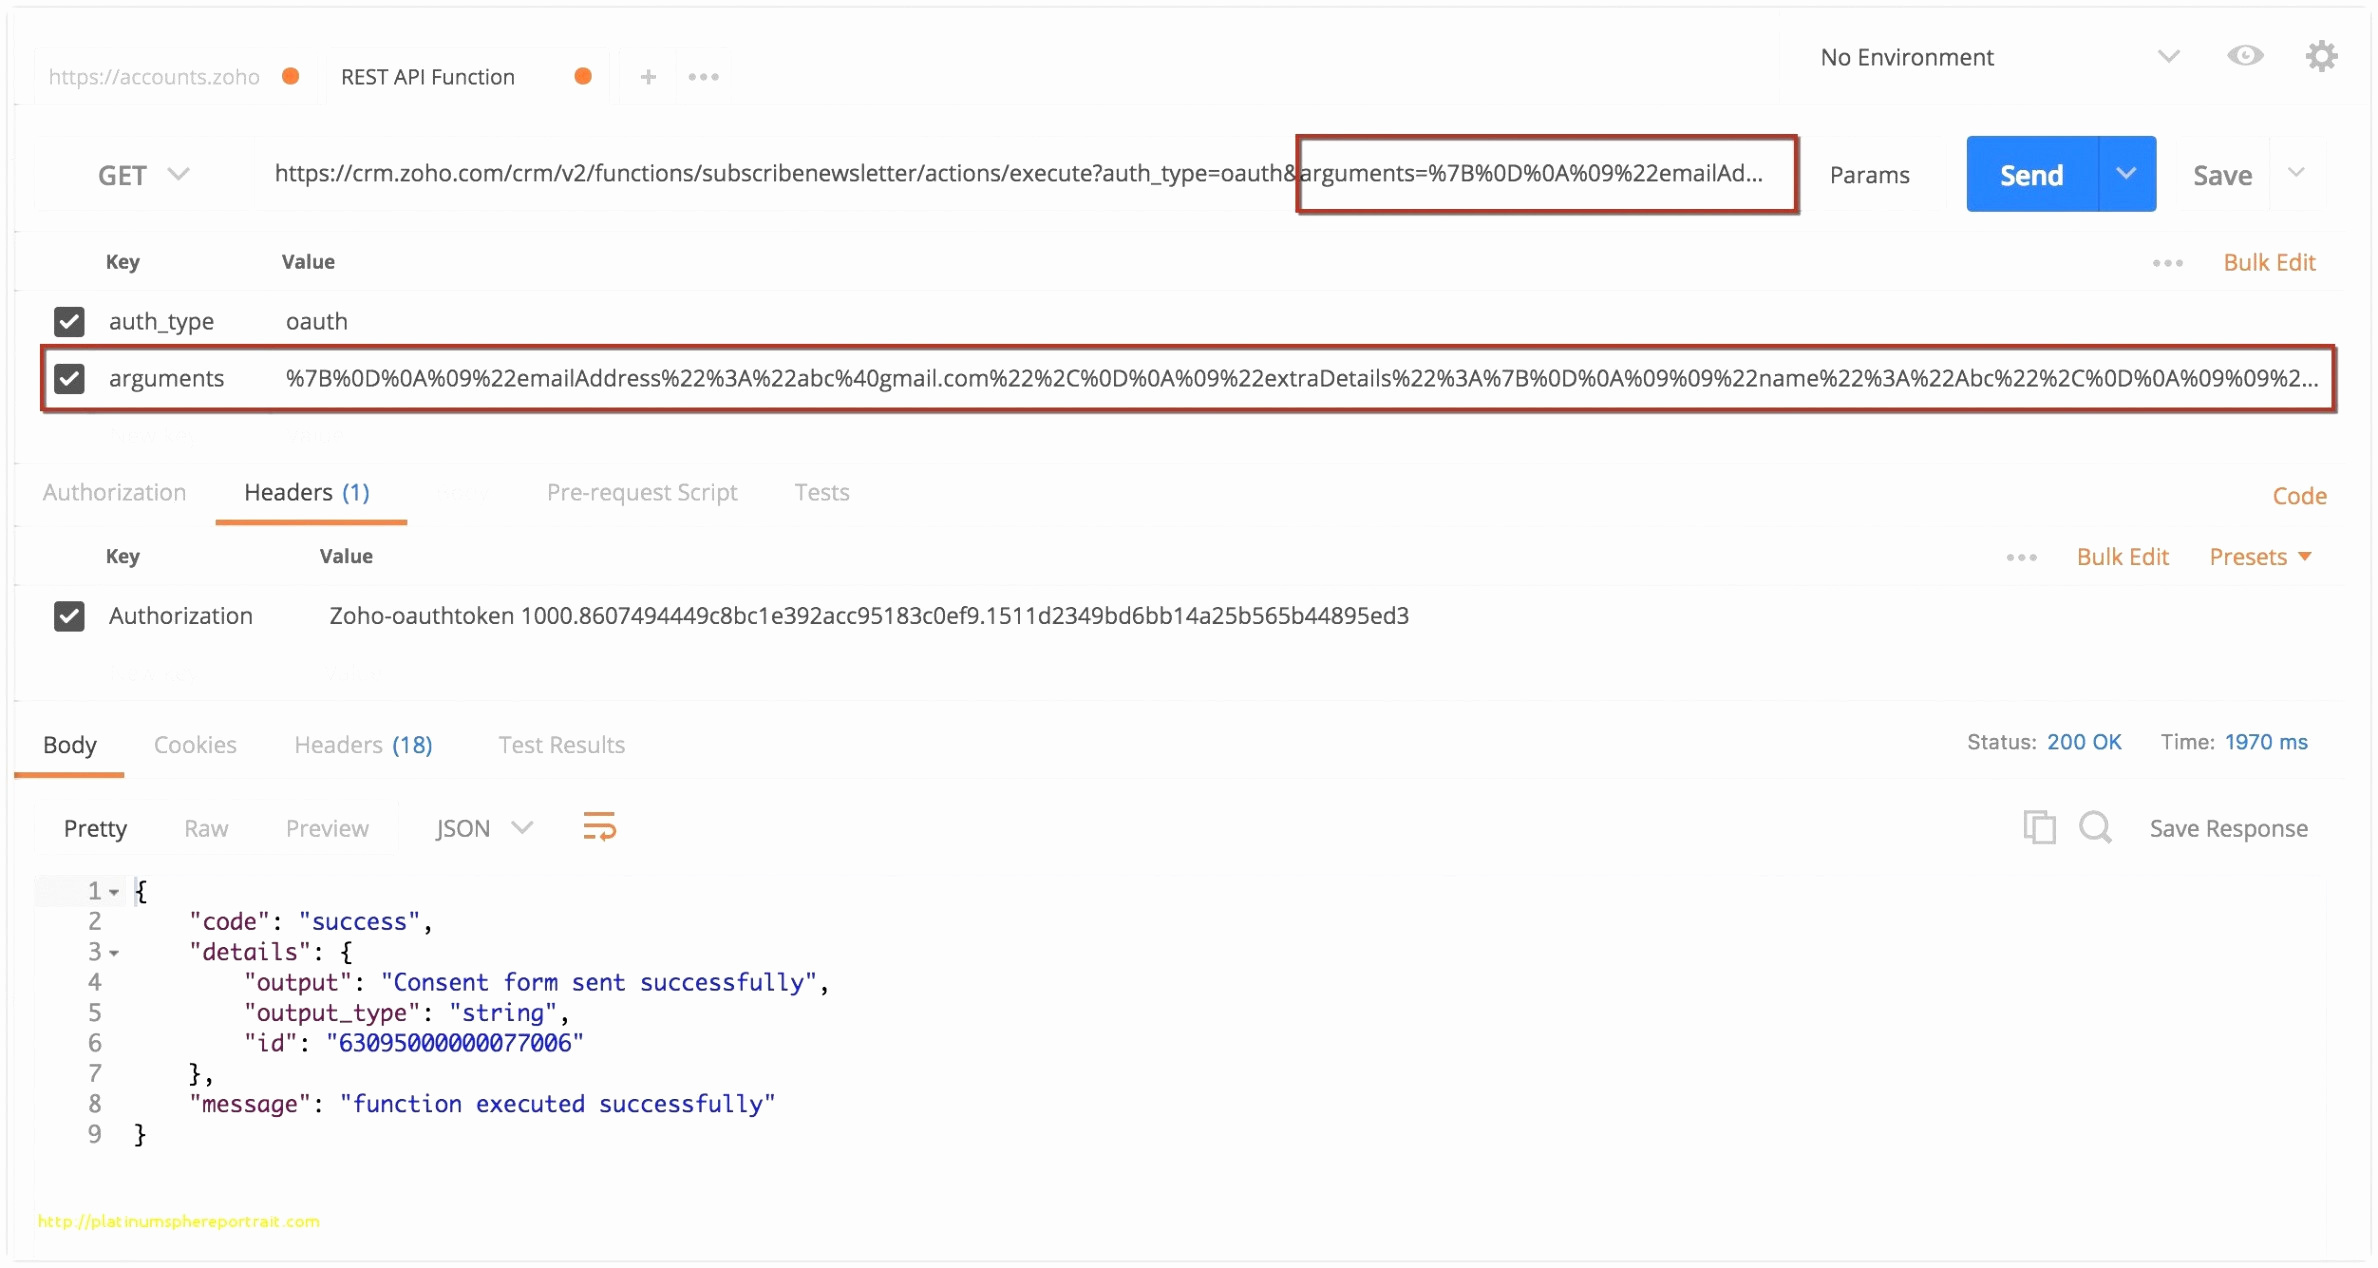2378x1268 pixels.
Task: Toggle the arguments parameter checkbox
Action: coord(69,378)
